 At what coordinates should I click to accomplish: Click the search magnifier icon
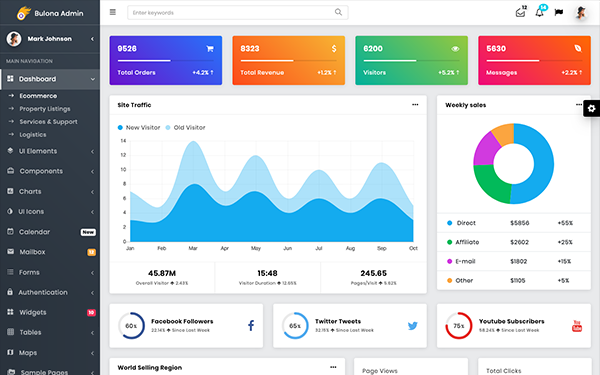tap(338, 12)
